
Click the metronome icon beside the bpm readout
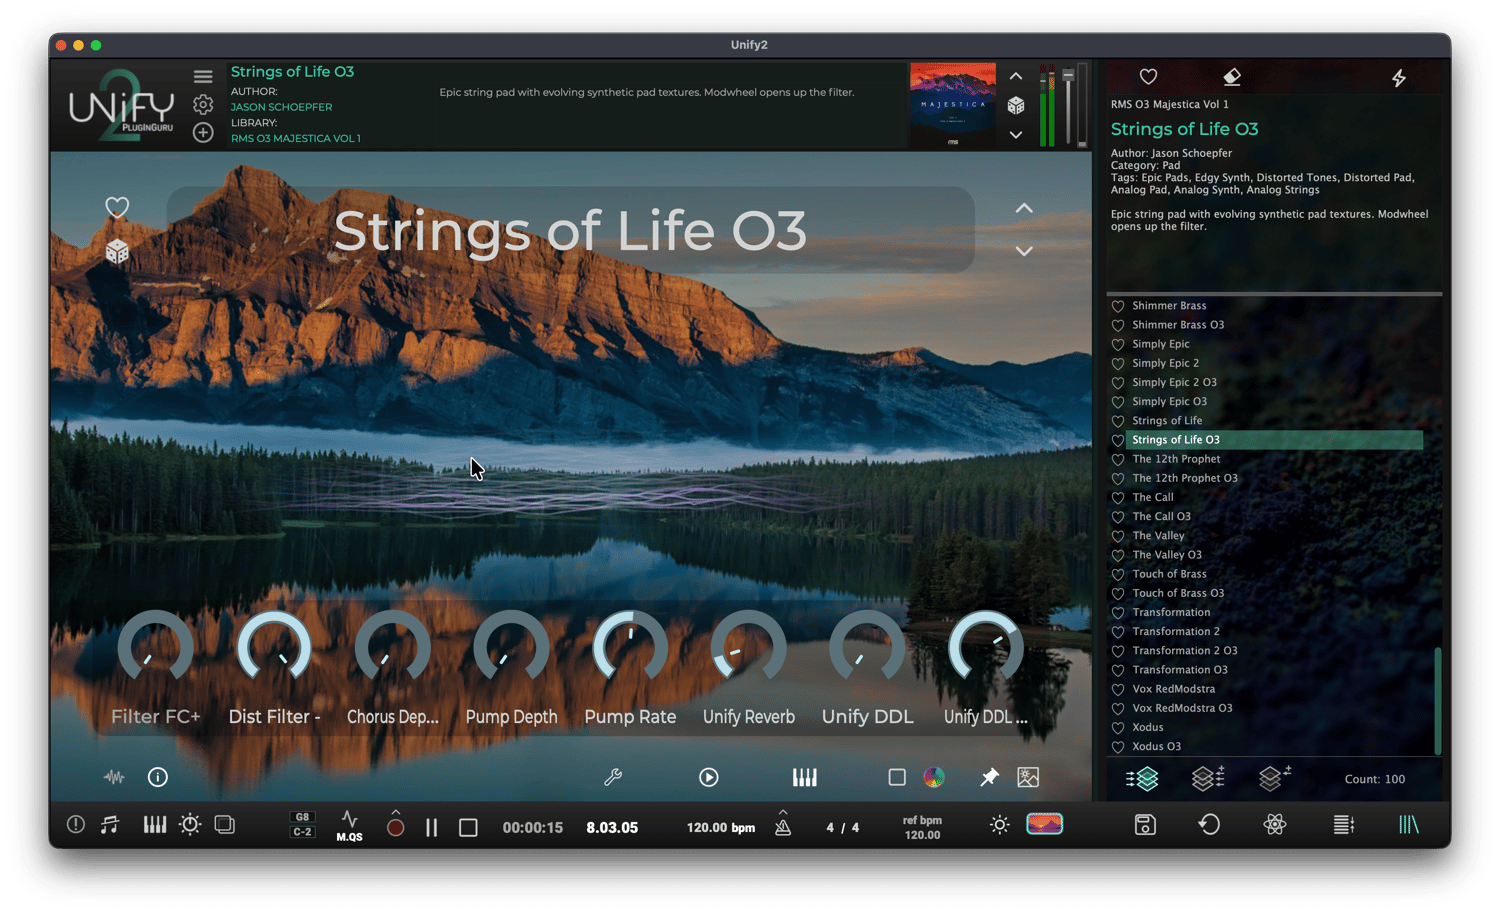pyautogui.click(x=783, y=827)
